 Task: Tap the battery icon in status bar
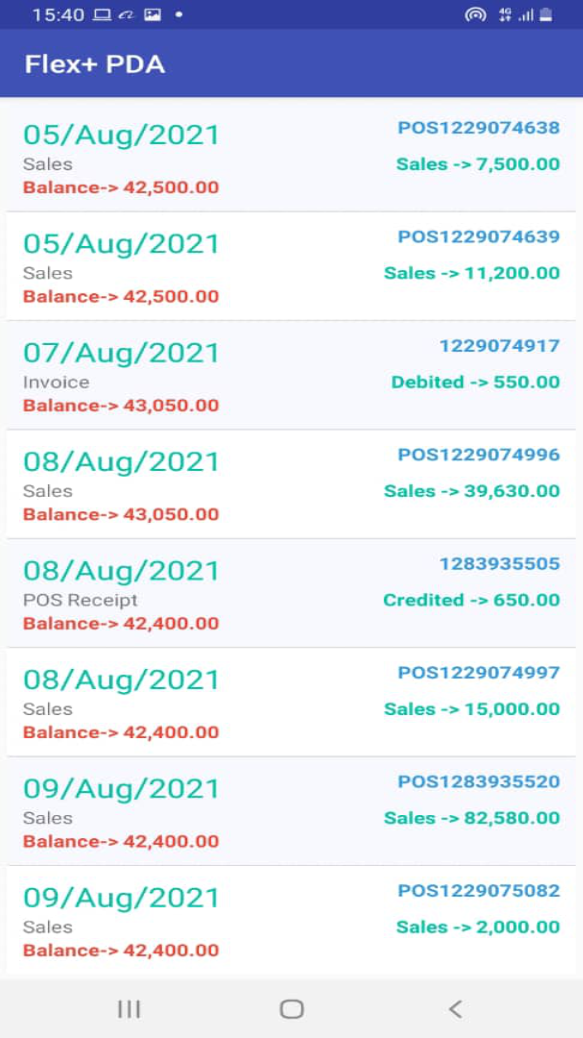click(546, 15)
